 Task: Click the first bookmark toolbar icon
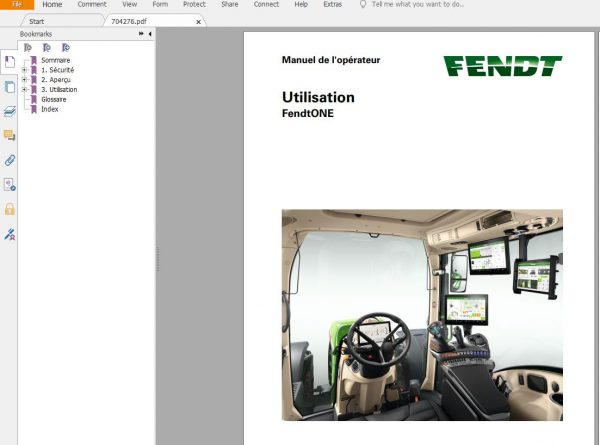click(x=28, y=47)
